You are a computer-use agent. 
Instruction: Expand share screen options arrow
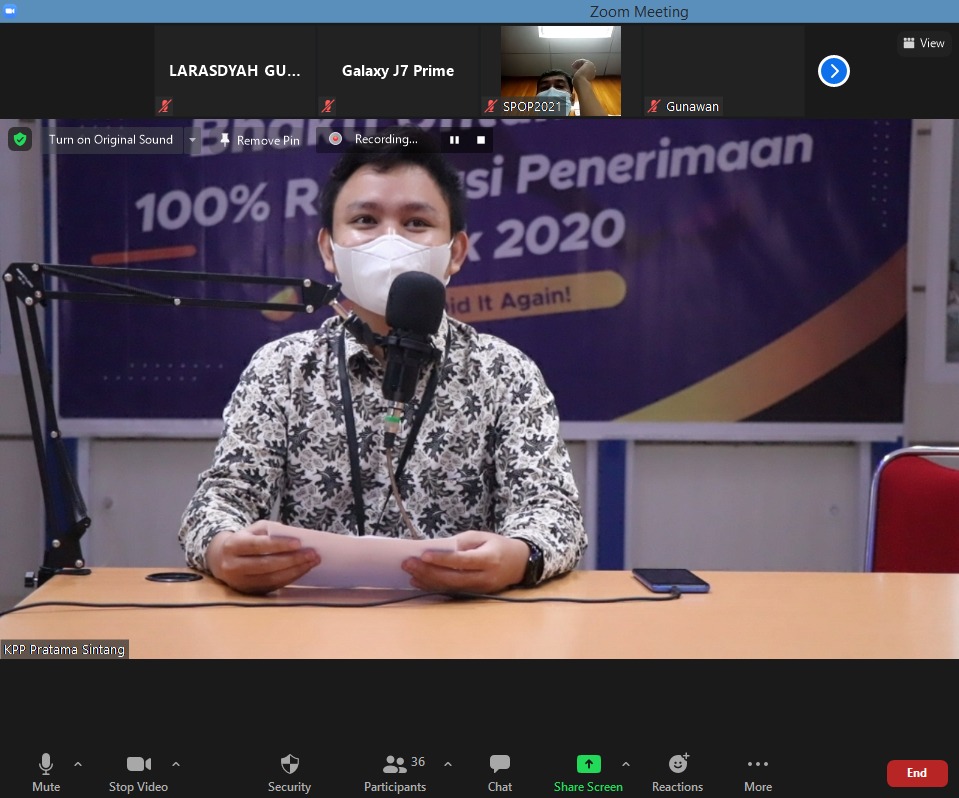click(626, 764)
